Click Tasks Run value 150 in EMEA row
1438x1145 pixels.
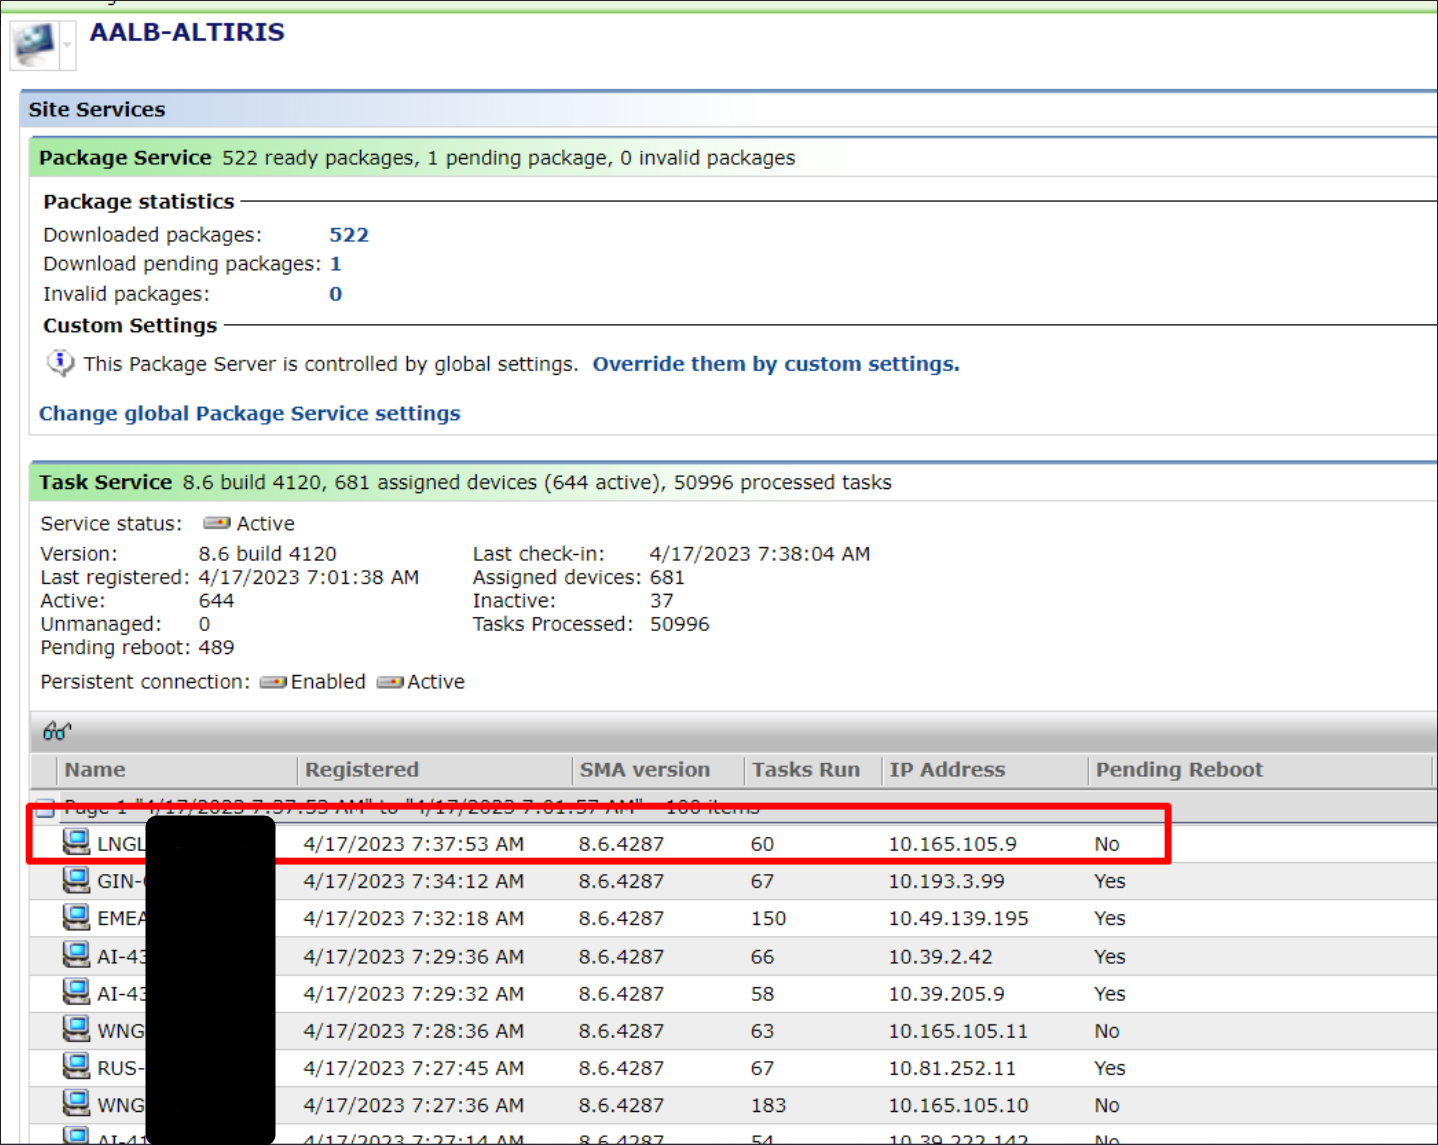[769, 918]
